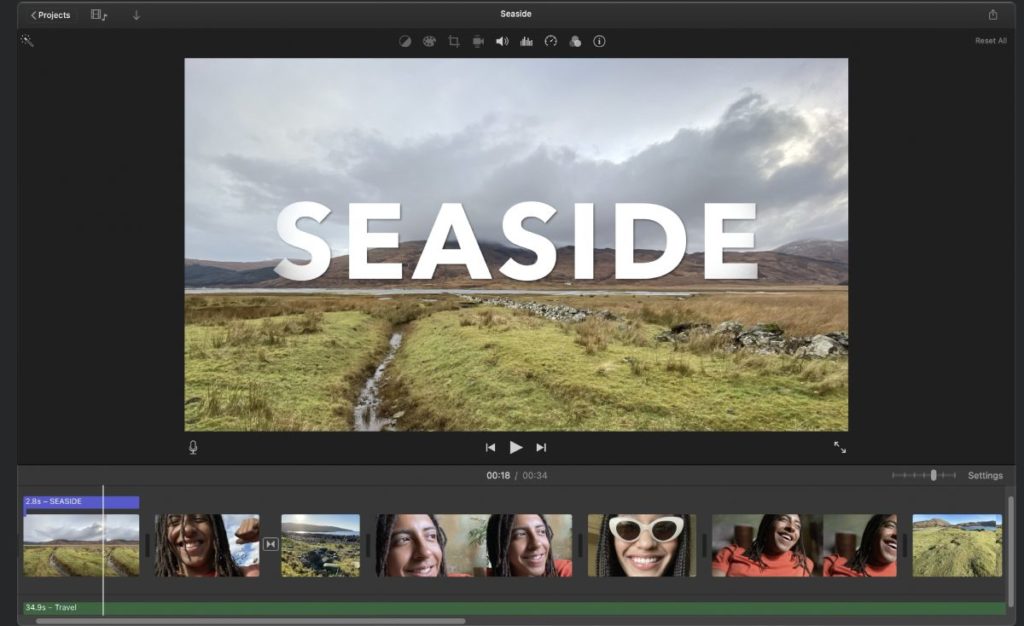Open noise reduction and equalizer tool
Screen dimensions: 1024x626
click(526, 41)
